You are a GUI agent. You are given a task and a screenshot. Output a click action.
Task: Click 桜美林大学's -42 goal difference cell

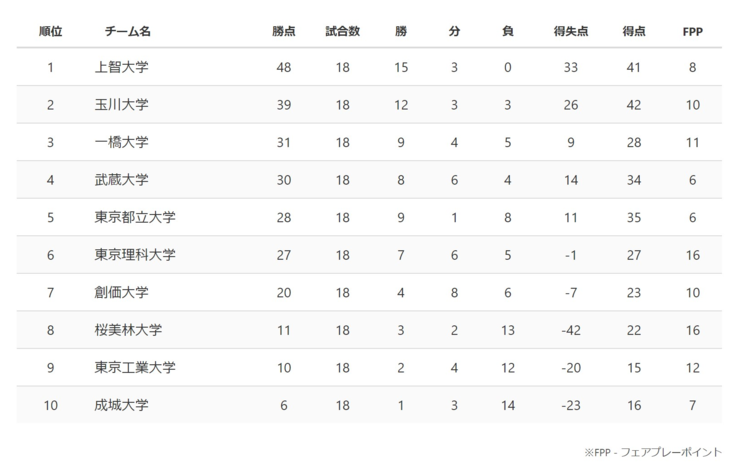(570, 330)
